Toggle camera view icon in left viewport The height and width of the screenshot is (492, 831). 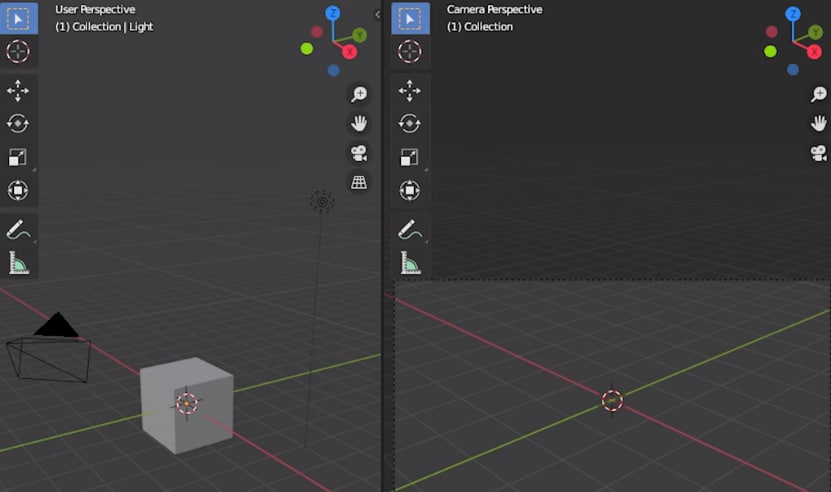359,153
